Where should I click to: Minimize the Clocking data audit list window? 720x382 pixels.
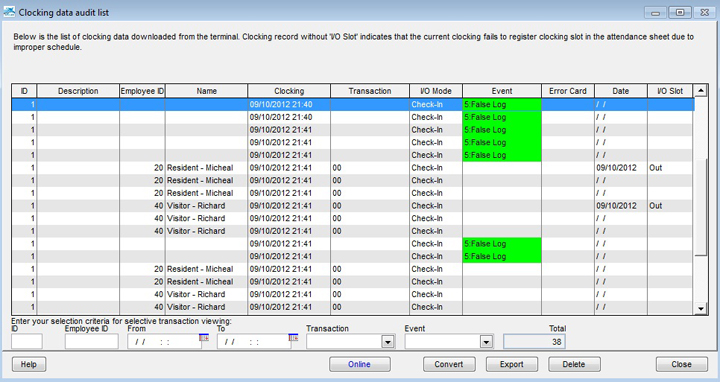click(x=655, y=13)
